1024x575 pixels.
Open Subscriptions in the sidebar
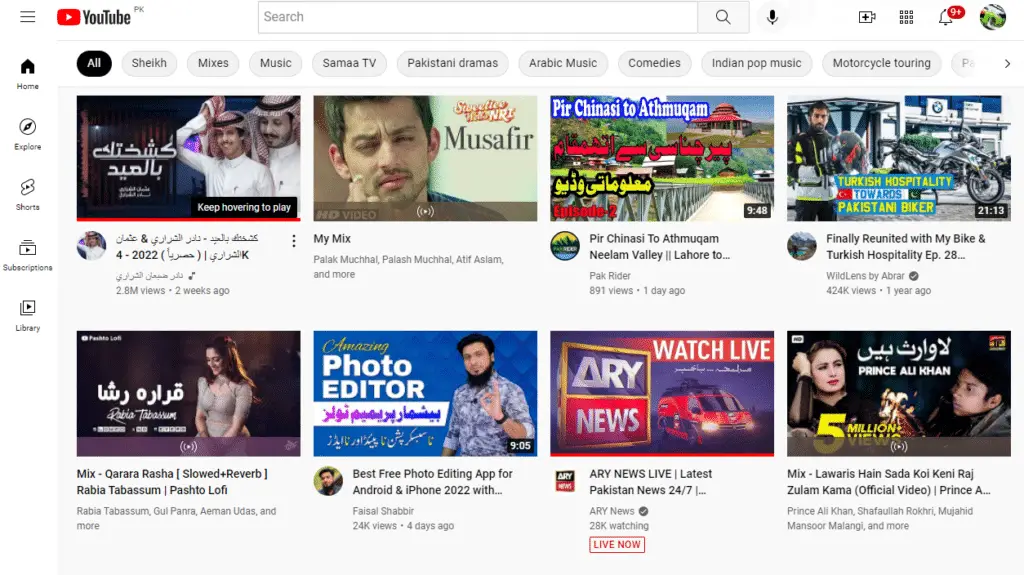click(27, 255)
